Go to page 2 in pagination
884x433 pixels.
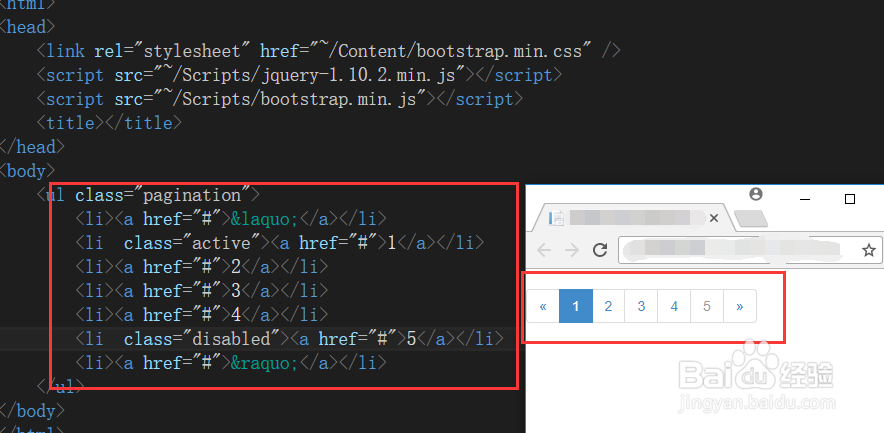click(608, 307)
